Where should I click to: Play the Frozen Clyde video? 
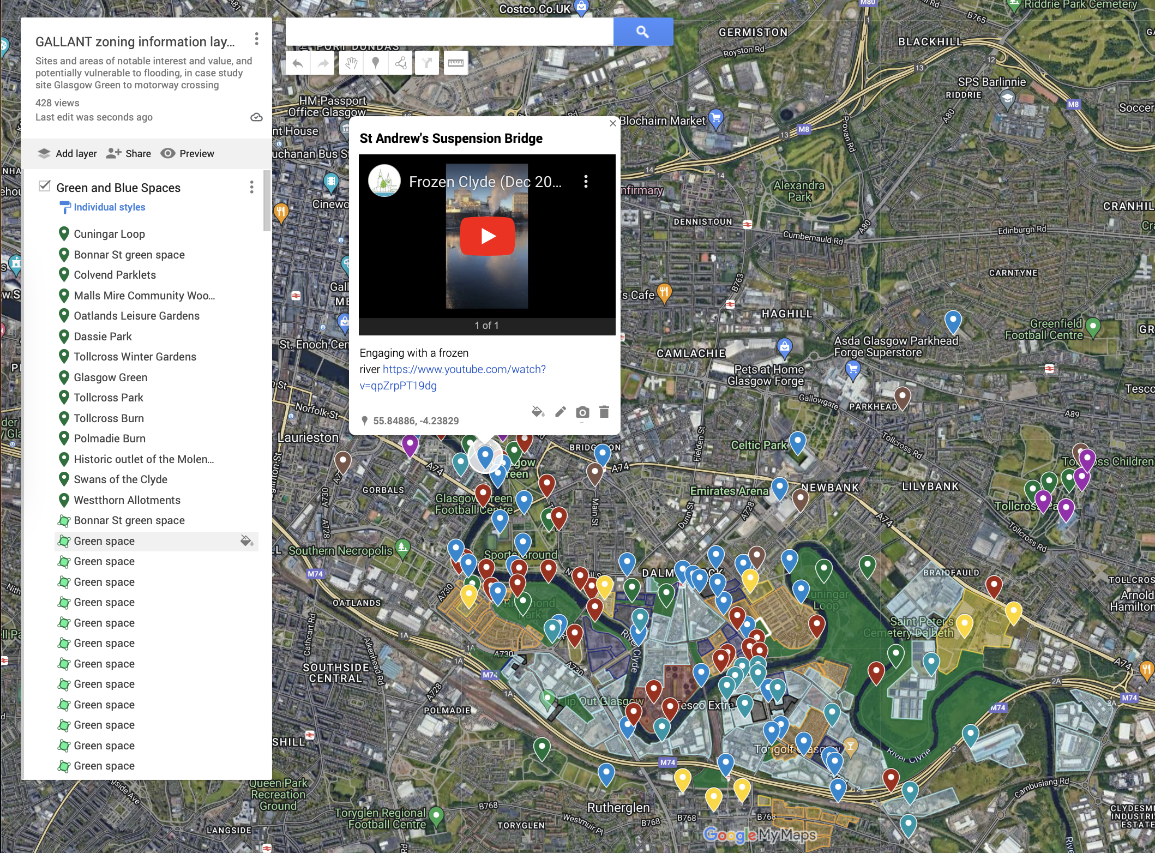click(x=487, y=236)
